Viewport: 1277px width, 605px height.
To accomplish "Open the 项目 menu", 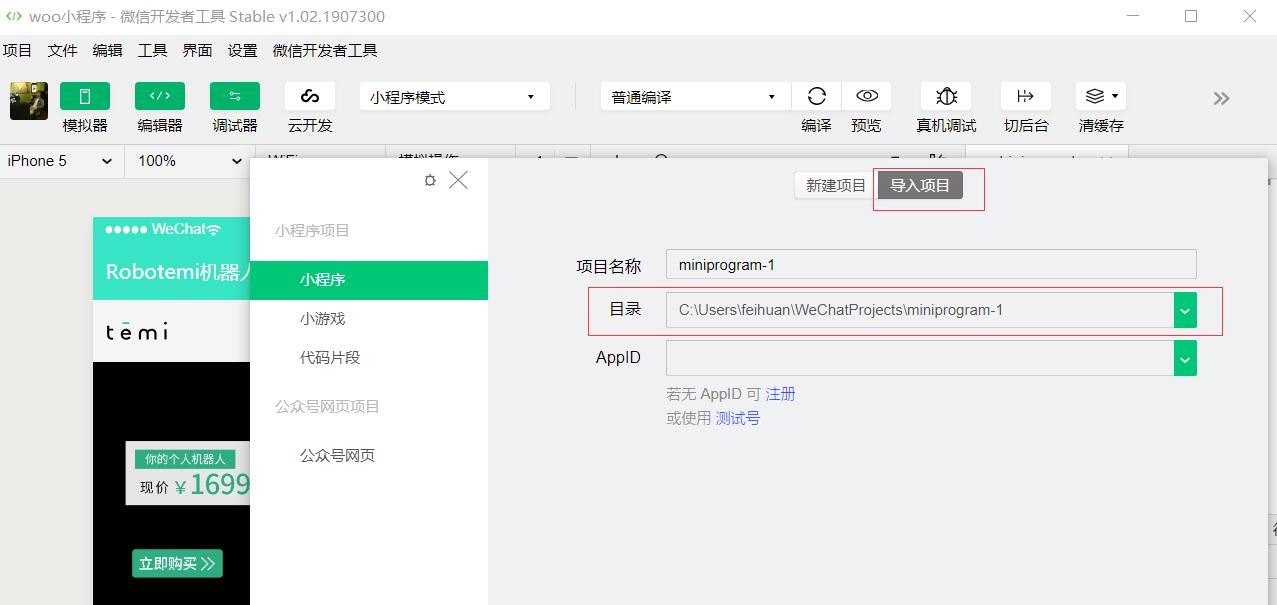I will pos(17,51).
